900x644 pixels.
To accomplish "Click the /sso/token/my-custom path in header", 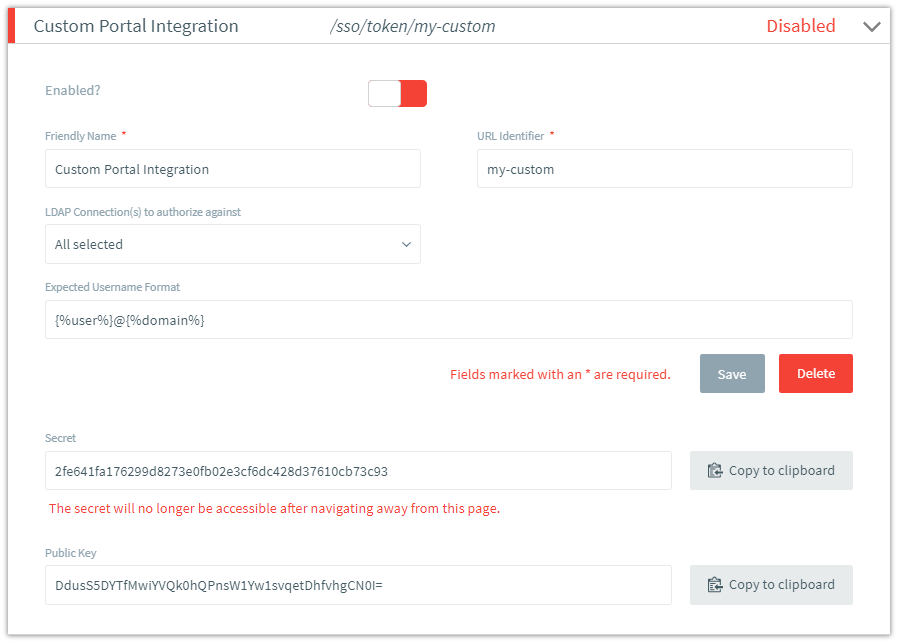I will [412, 26].
